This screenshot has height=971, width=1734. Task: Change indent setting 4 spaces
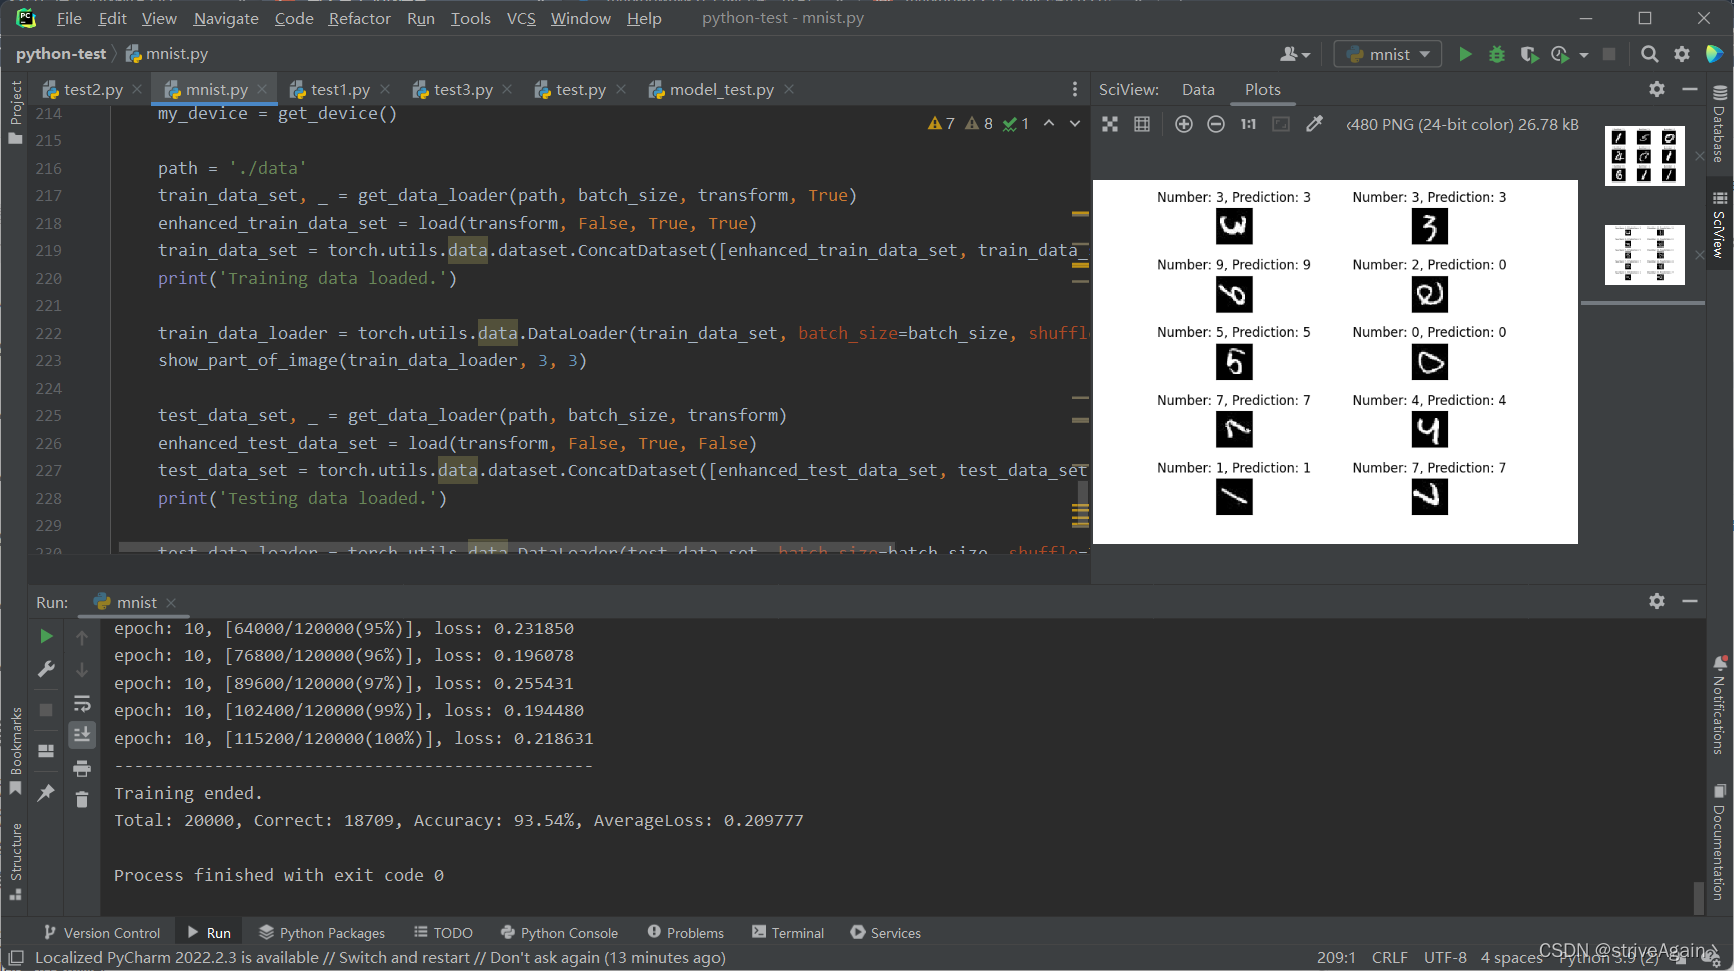pos(1511,957)
